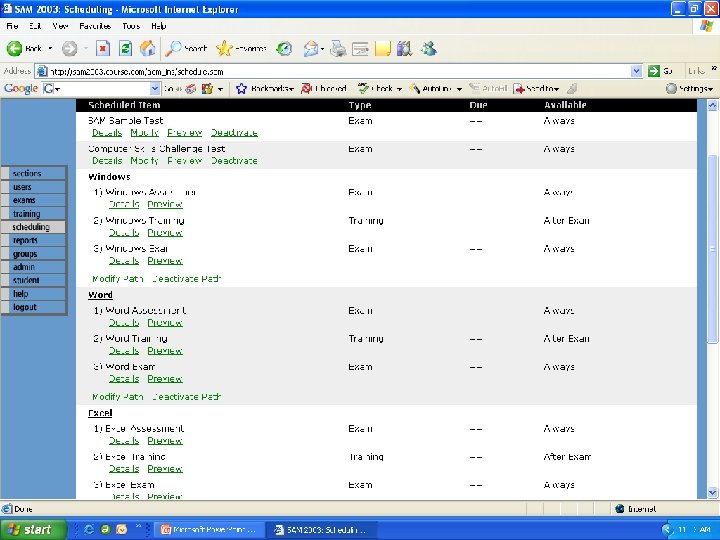Image resolution: width=720 pixels, height=540 pixels.
Task: Click the Edit page toolbar icon
Action: pos(360,48)
